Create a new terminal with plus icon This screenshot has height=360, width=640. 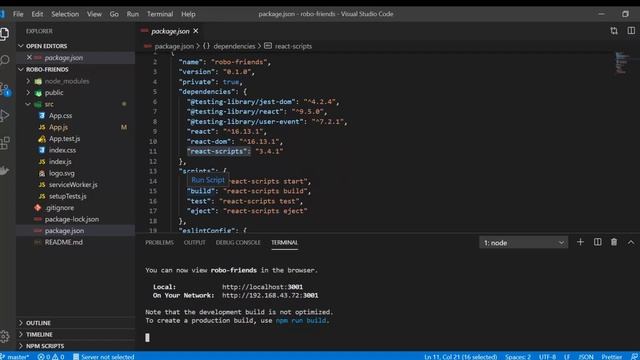click(x=580, y=242)
